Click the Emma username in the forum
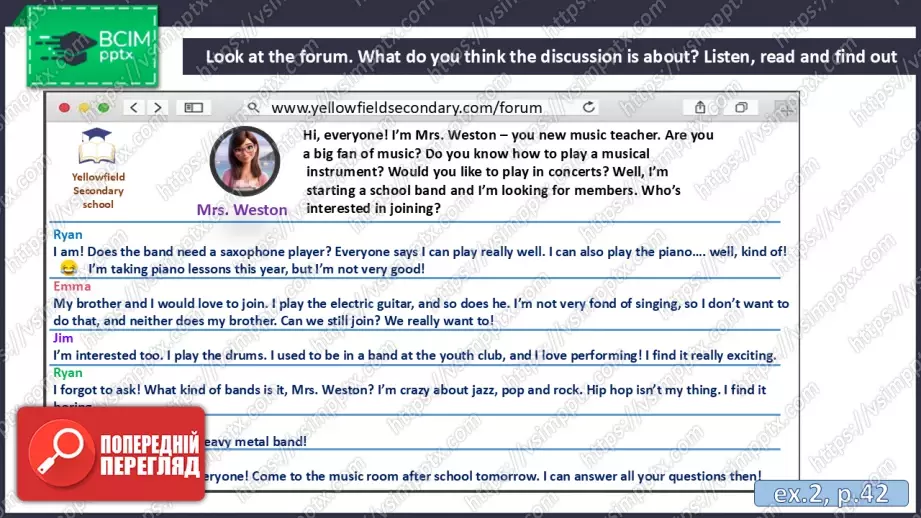 pyautogui.click(x=71, y=286)
